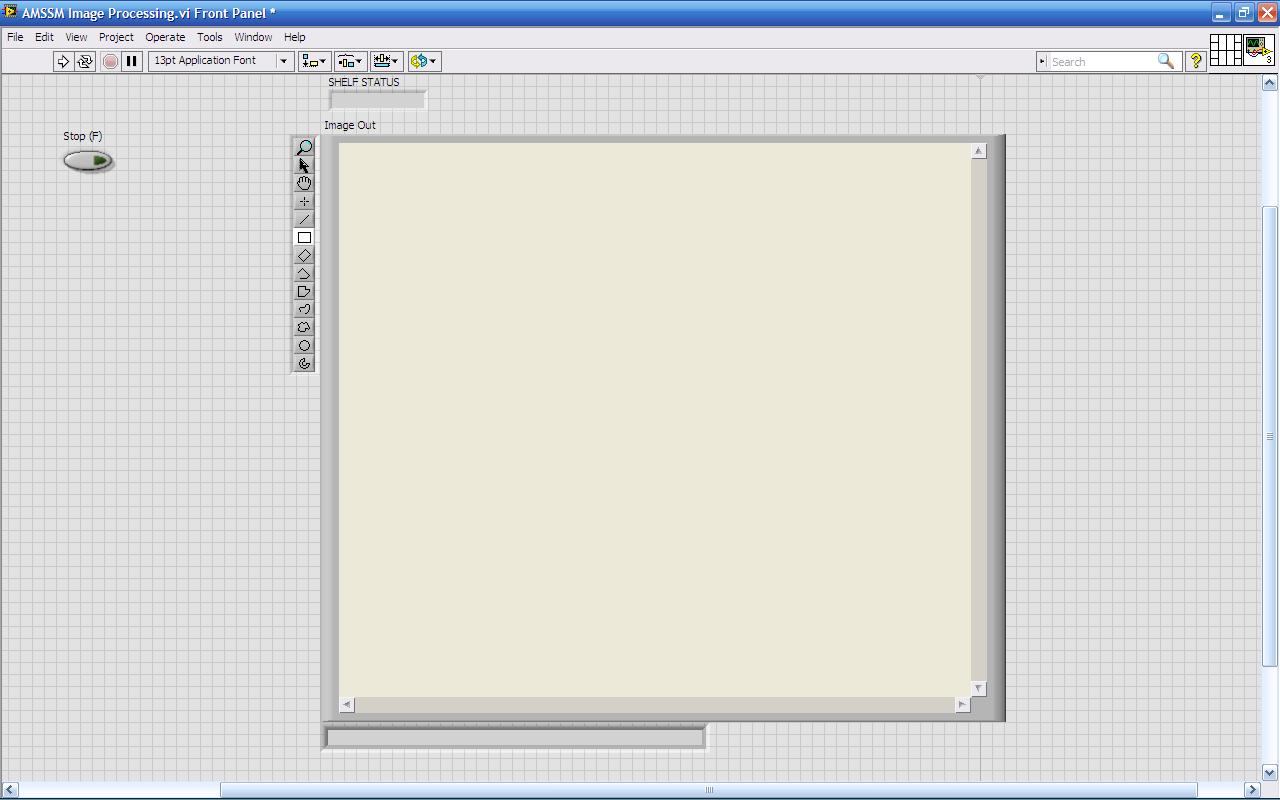Expand the Distribute Objects dropdown

(350, 61)
